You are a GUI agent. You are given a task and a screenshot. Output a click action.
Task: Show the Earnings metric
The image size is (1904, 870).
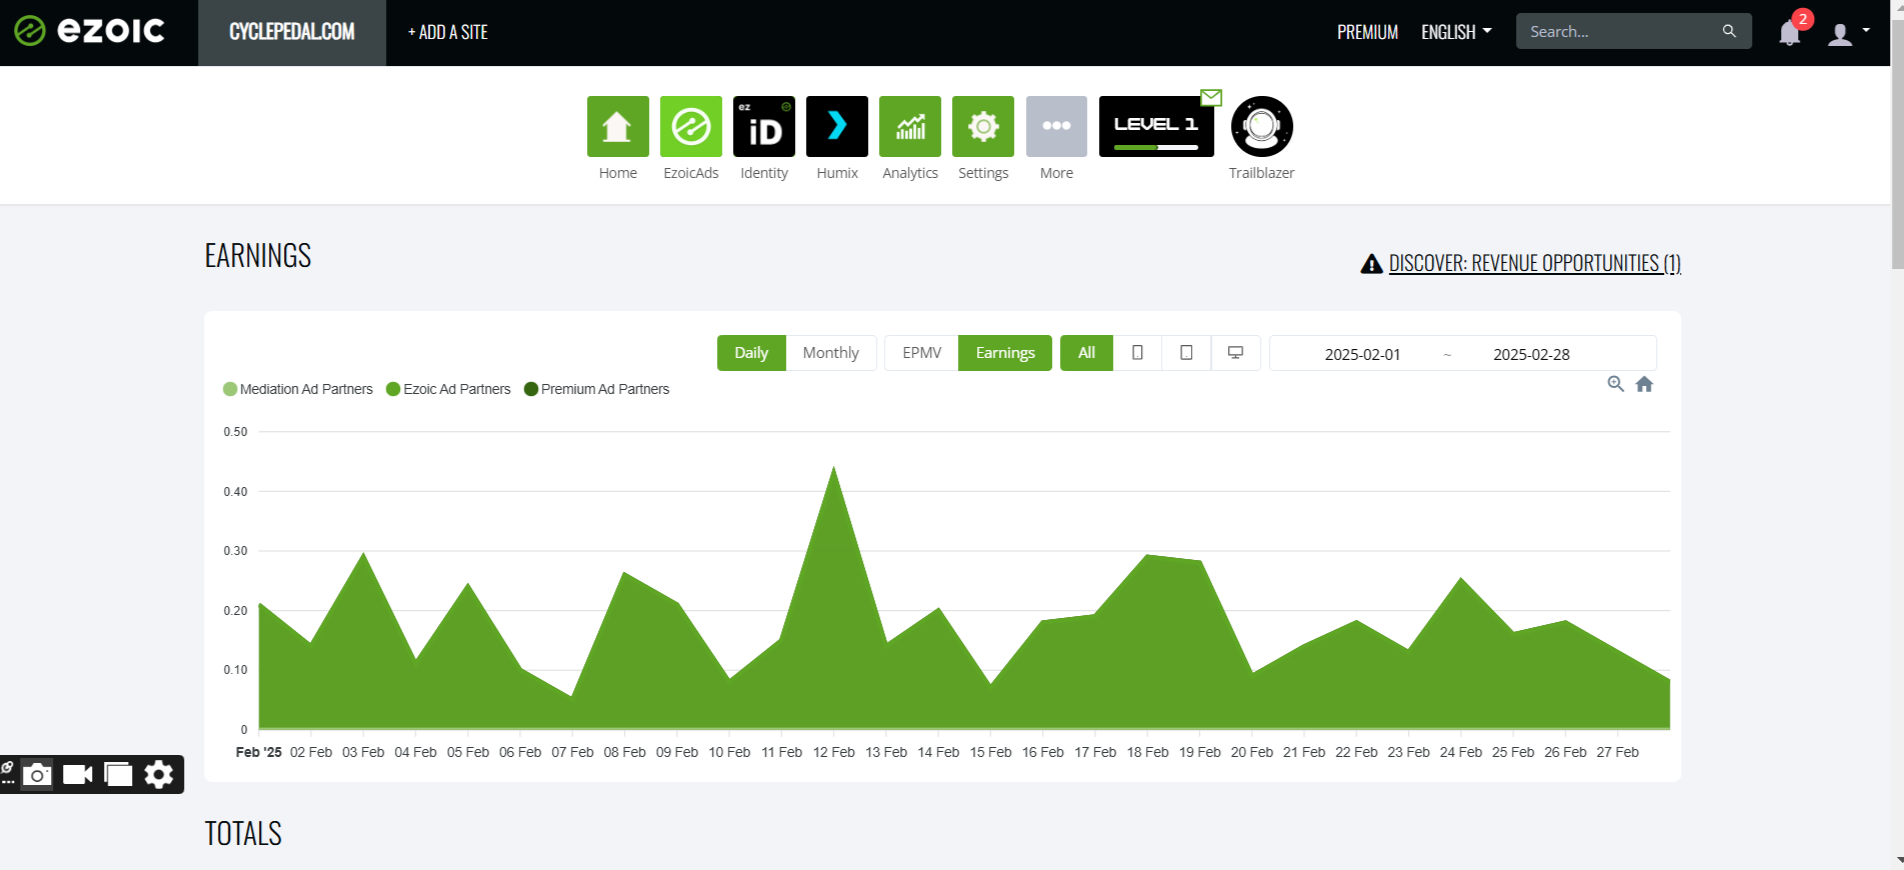pos(1005,353)
